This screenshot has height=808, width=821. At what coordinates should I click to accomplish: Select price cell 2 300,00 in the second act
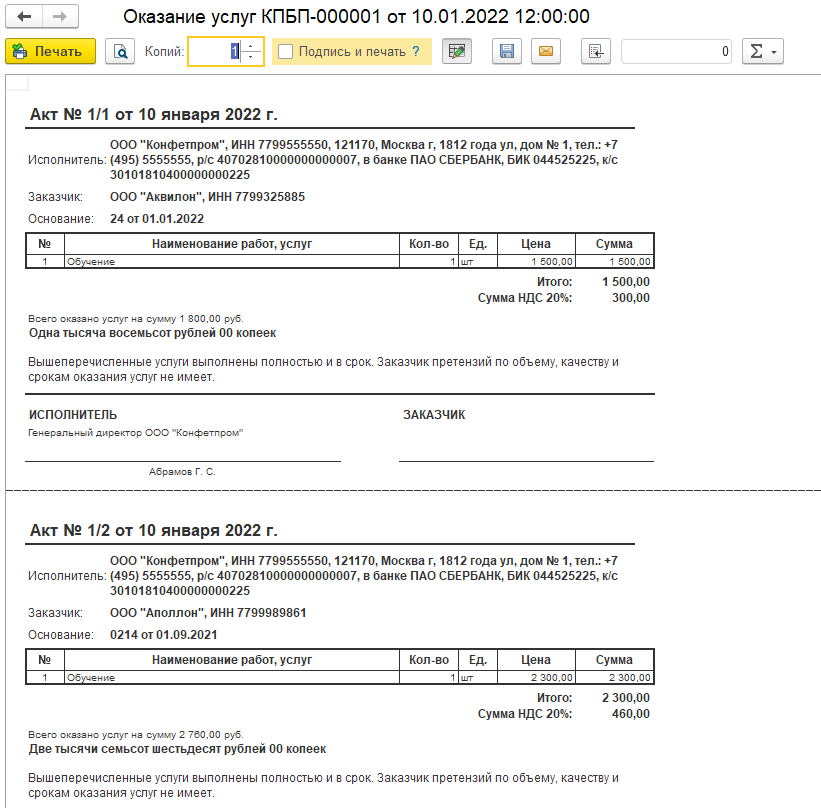click(x=536, y=677)
